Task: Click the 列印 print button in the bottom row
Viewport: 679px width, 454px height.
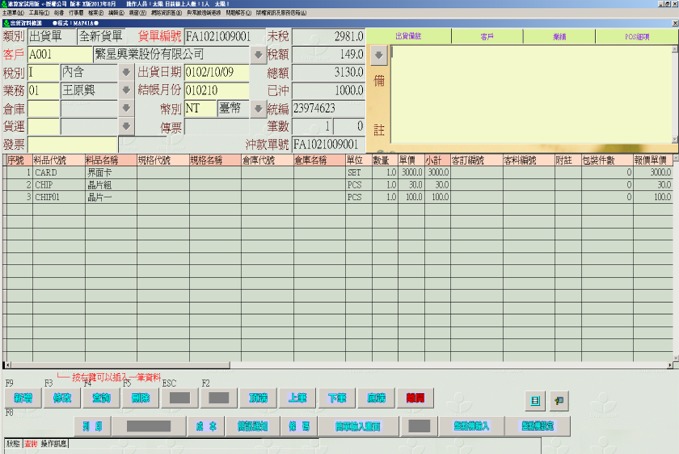Action: [x=93, y=425]
